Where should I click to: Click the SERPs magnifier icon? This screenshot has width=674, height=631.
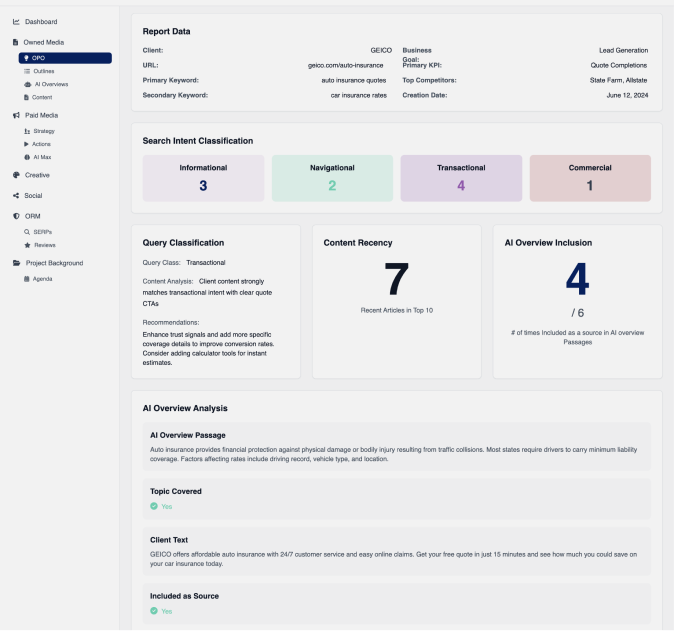26,231
